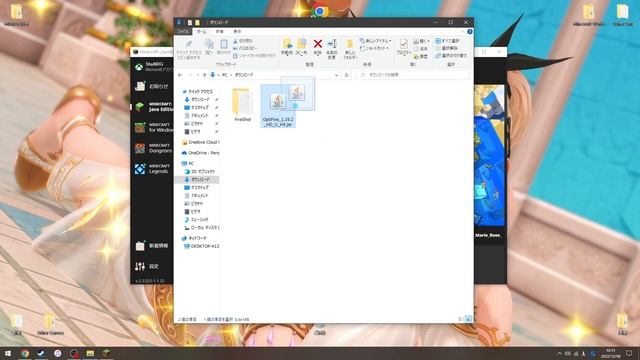Cut the selected file via ribbon
Viewport: 640px width, 360px height.
[243, 41]
